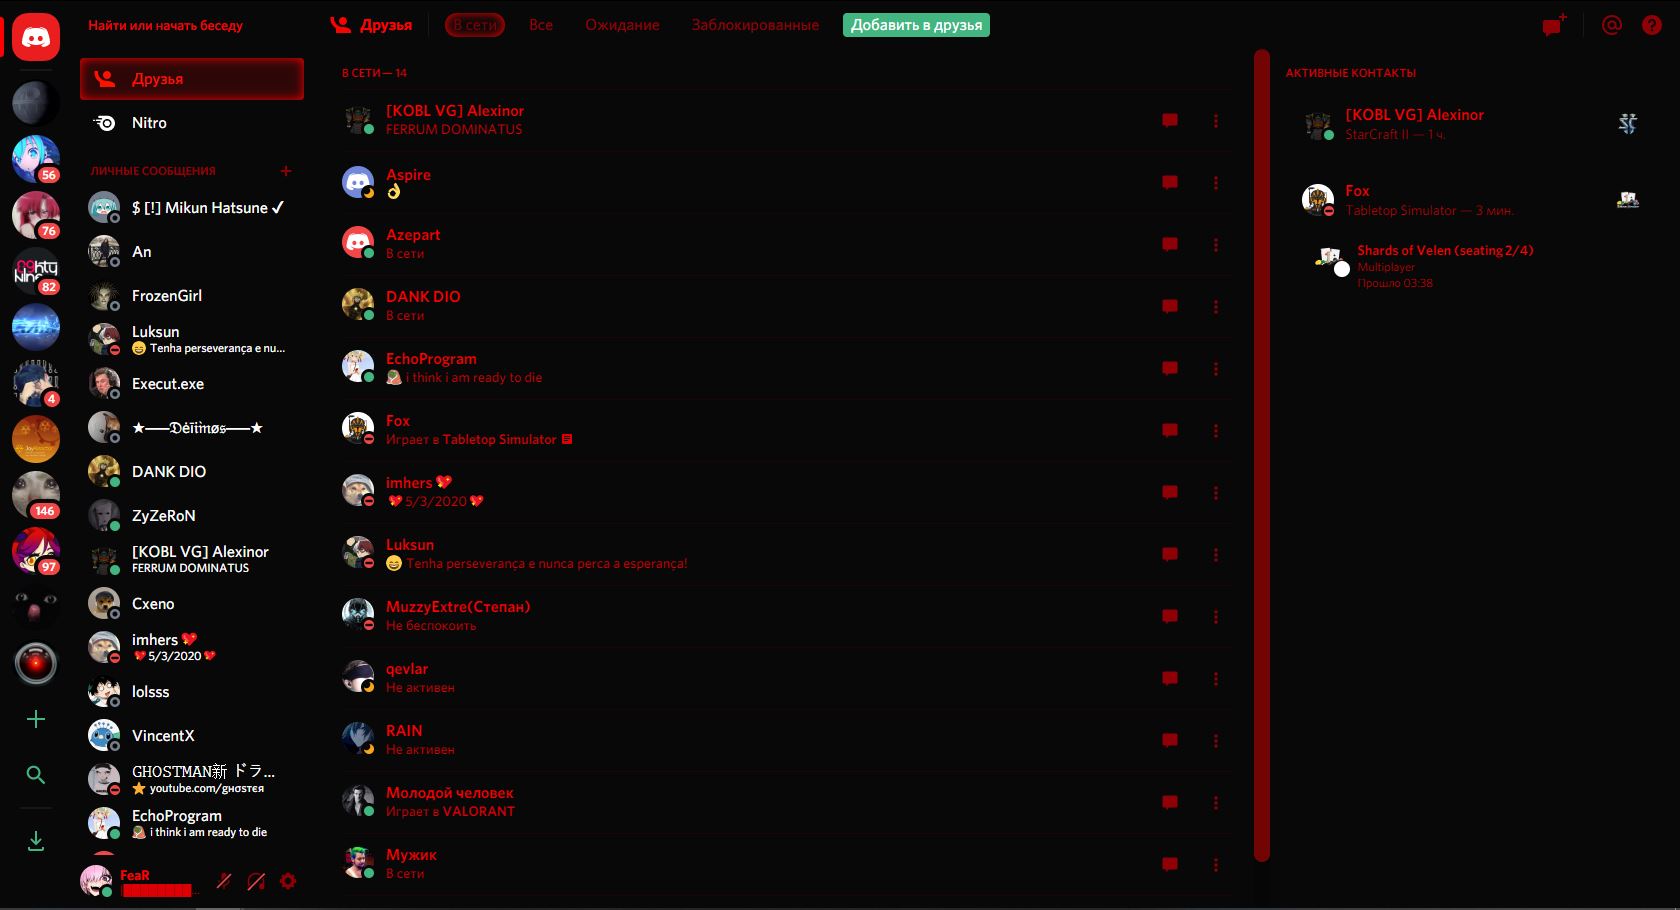Screen dimensions: 1680x910
Task: Select 'Друзья' in the sidebar
Action: (x=192, y=79)
